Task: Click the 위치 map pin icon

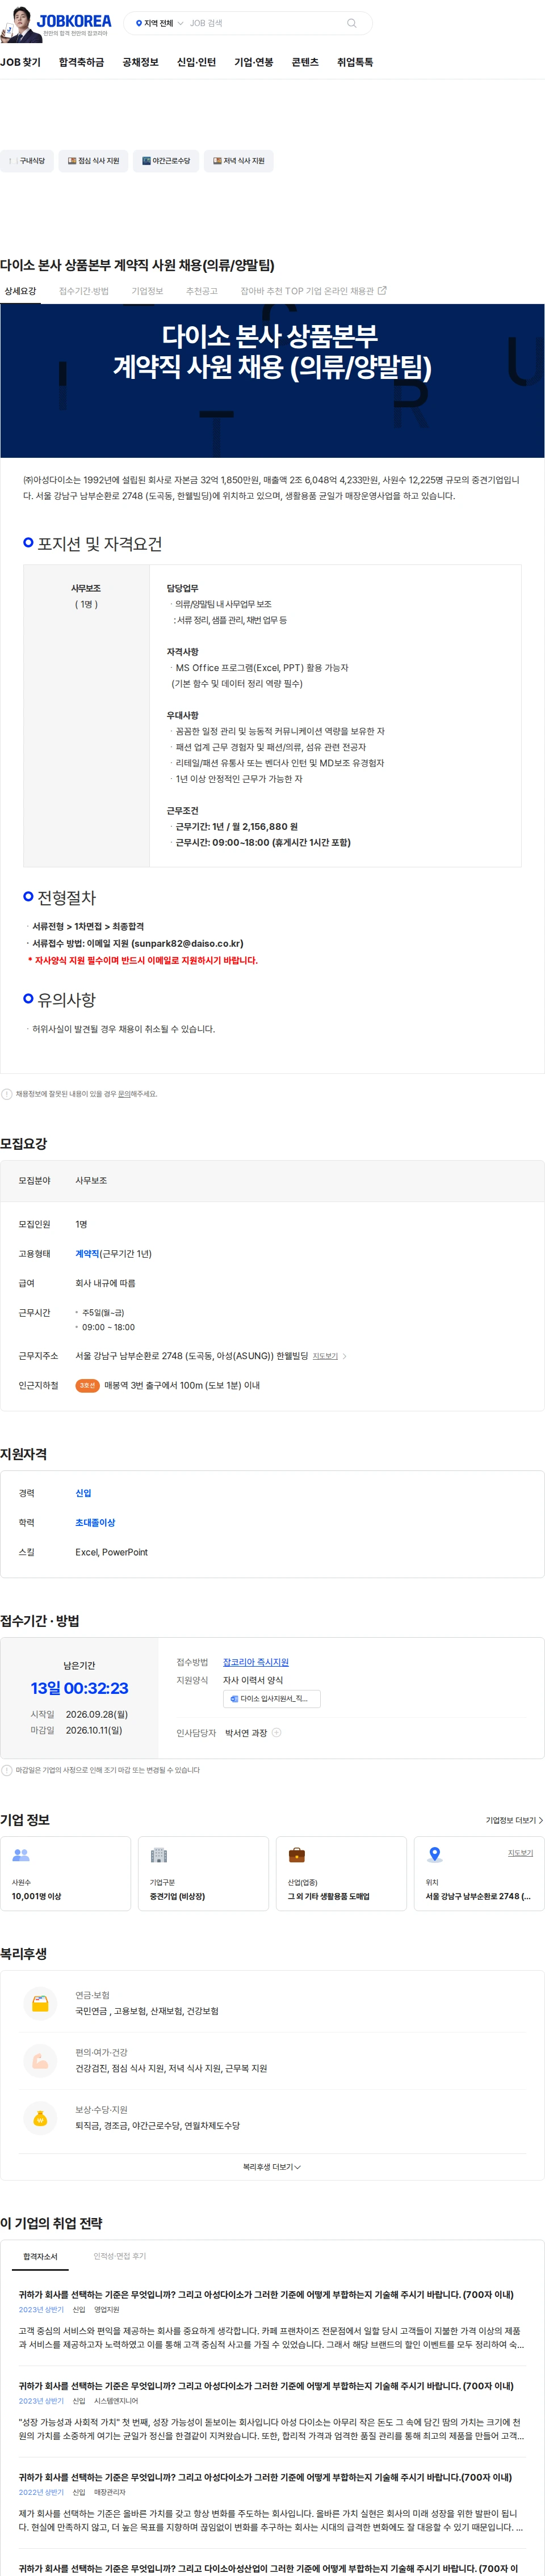Action: click(x=435, y=1855)
